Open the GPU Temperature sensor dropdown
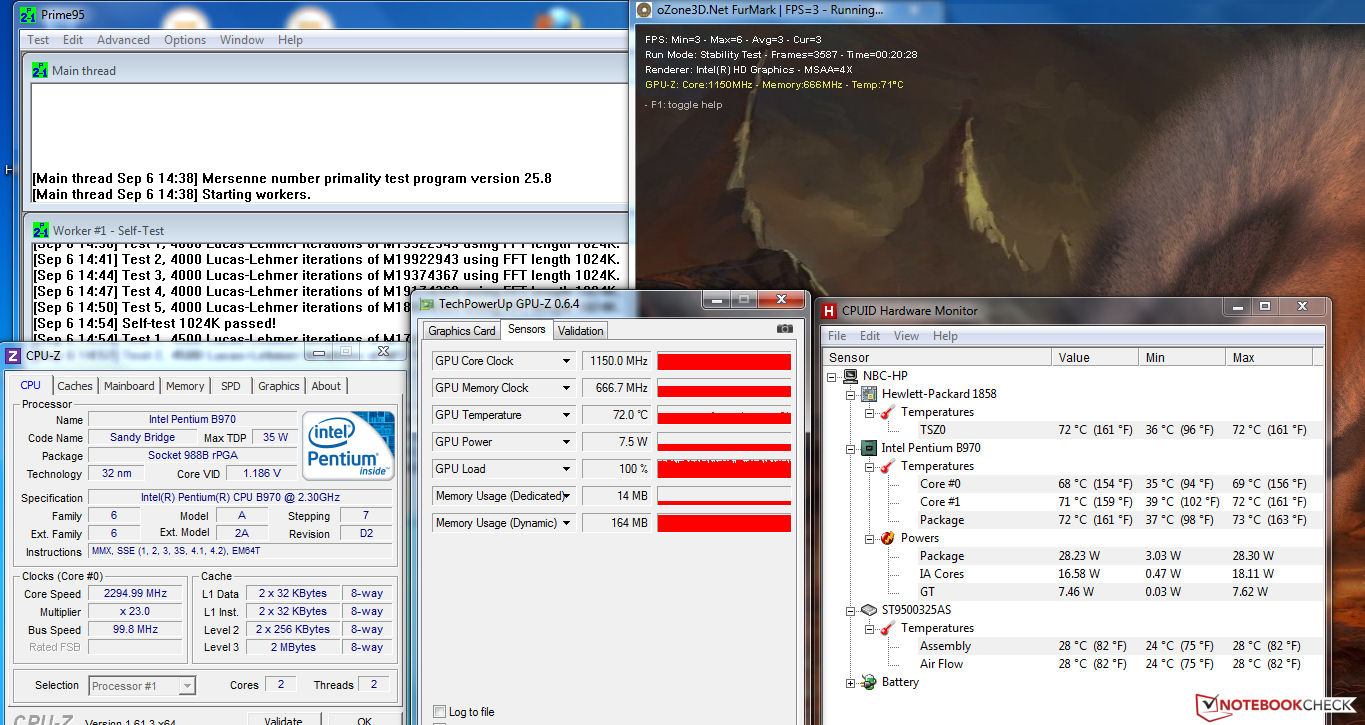Screen dimensions: 1365x725 (x=566, y=415)
